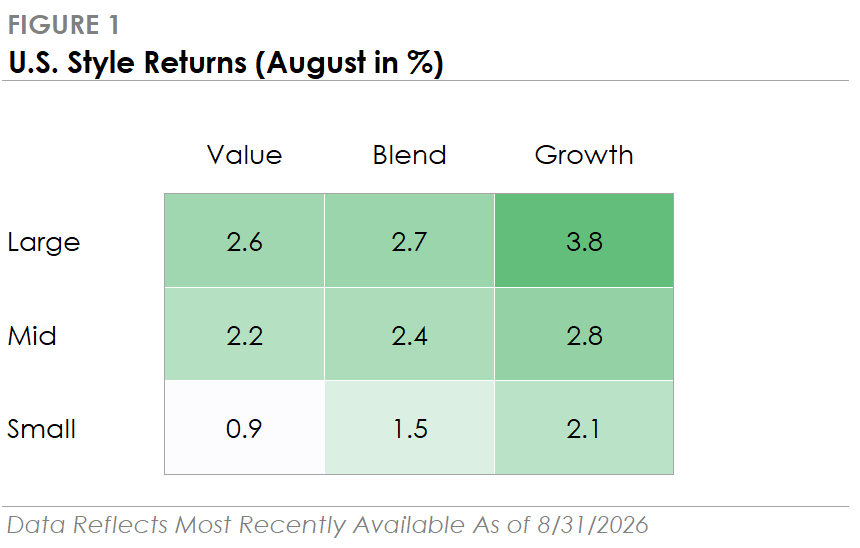Click the FIGURE 1 heading
The height and width of the screenshot is (548, 860).
click(63, 25)
